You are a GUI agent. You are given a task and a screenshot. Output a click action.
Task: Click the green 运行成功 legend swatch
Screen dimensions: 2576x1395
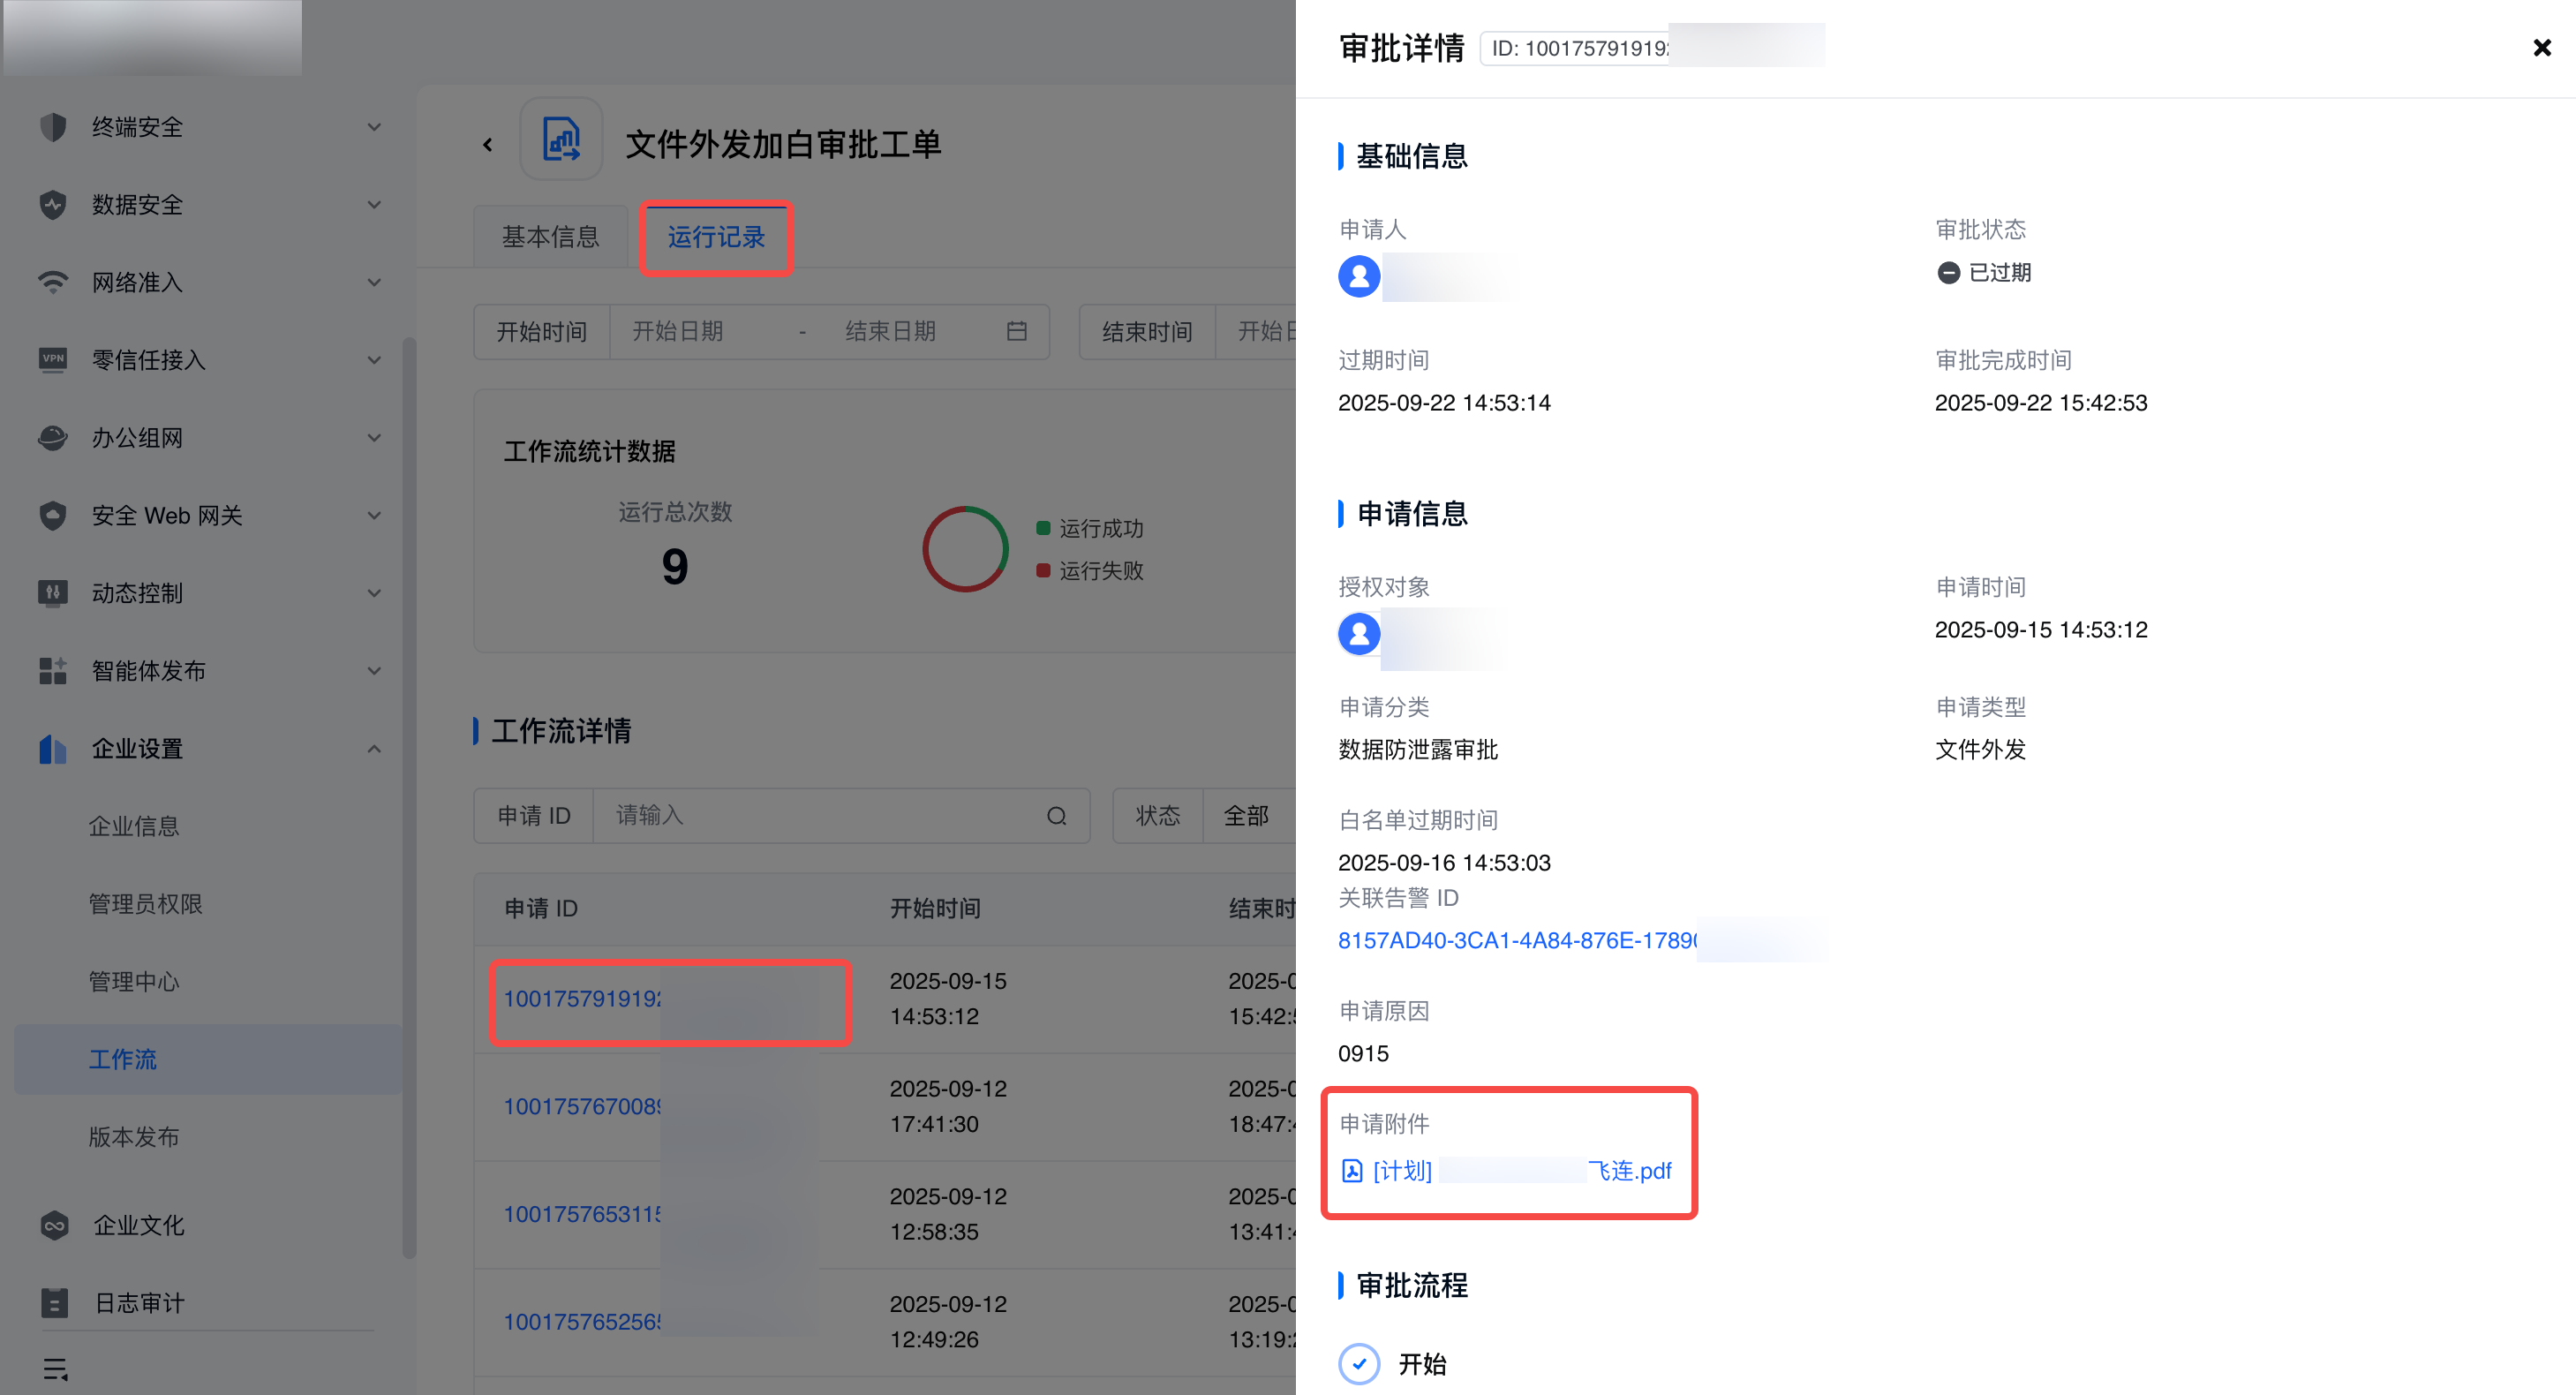pos(1043,528)
